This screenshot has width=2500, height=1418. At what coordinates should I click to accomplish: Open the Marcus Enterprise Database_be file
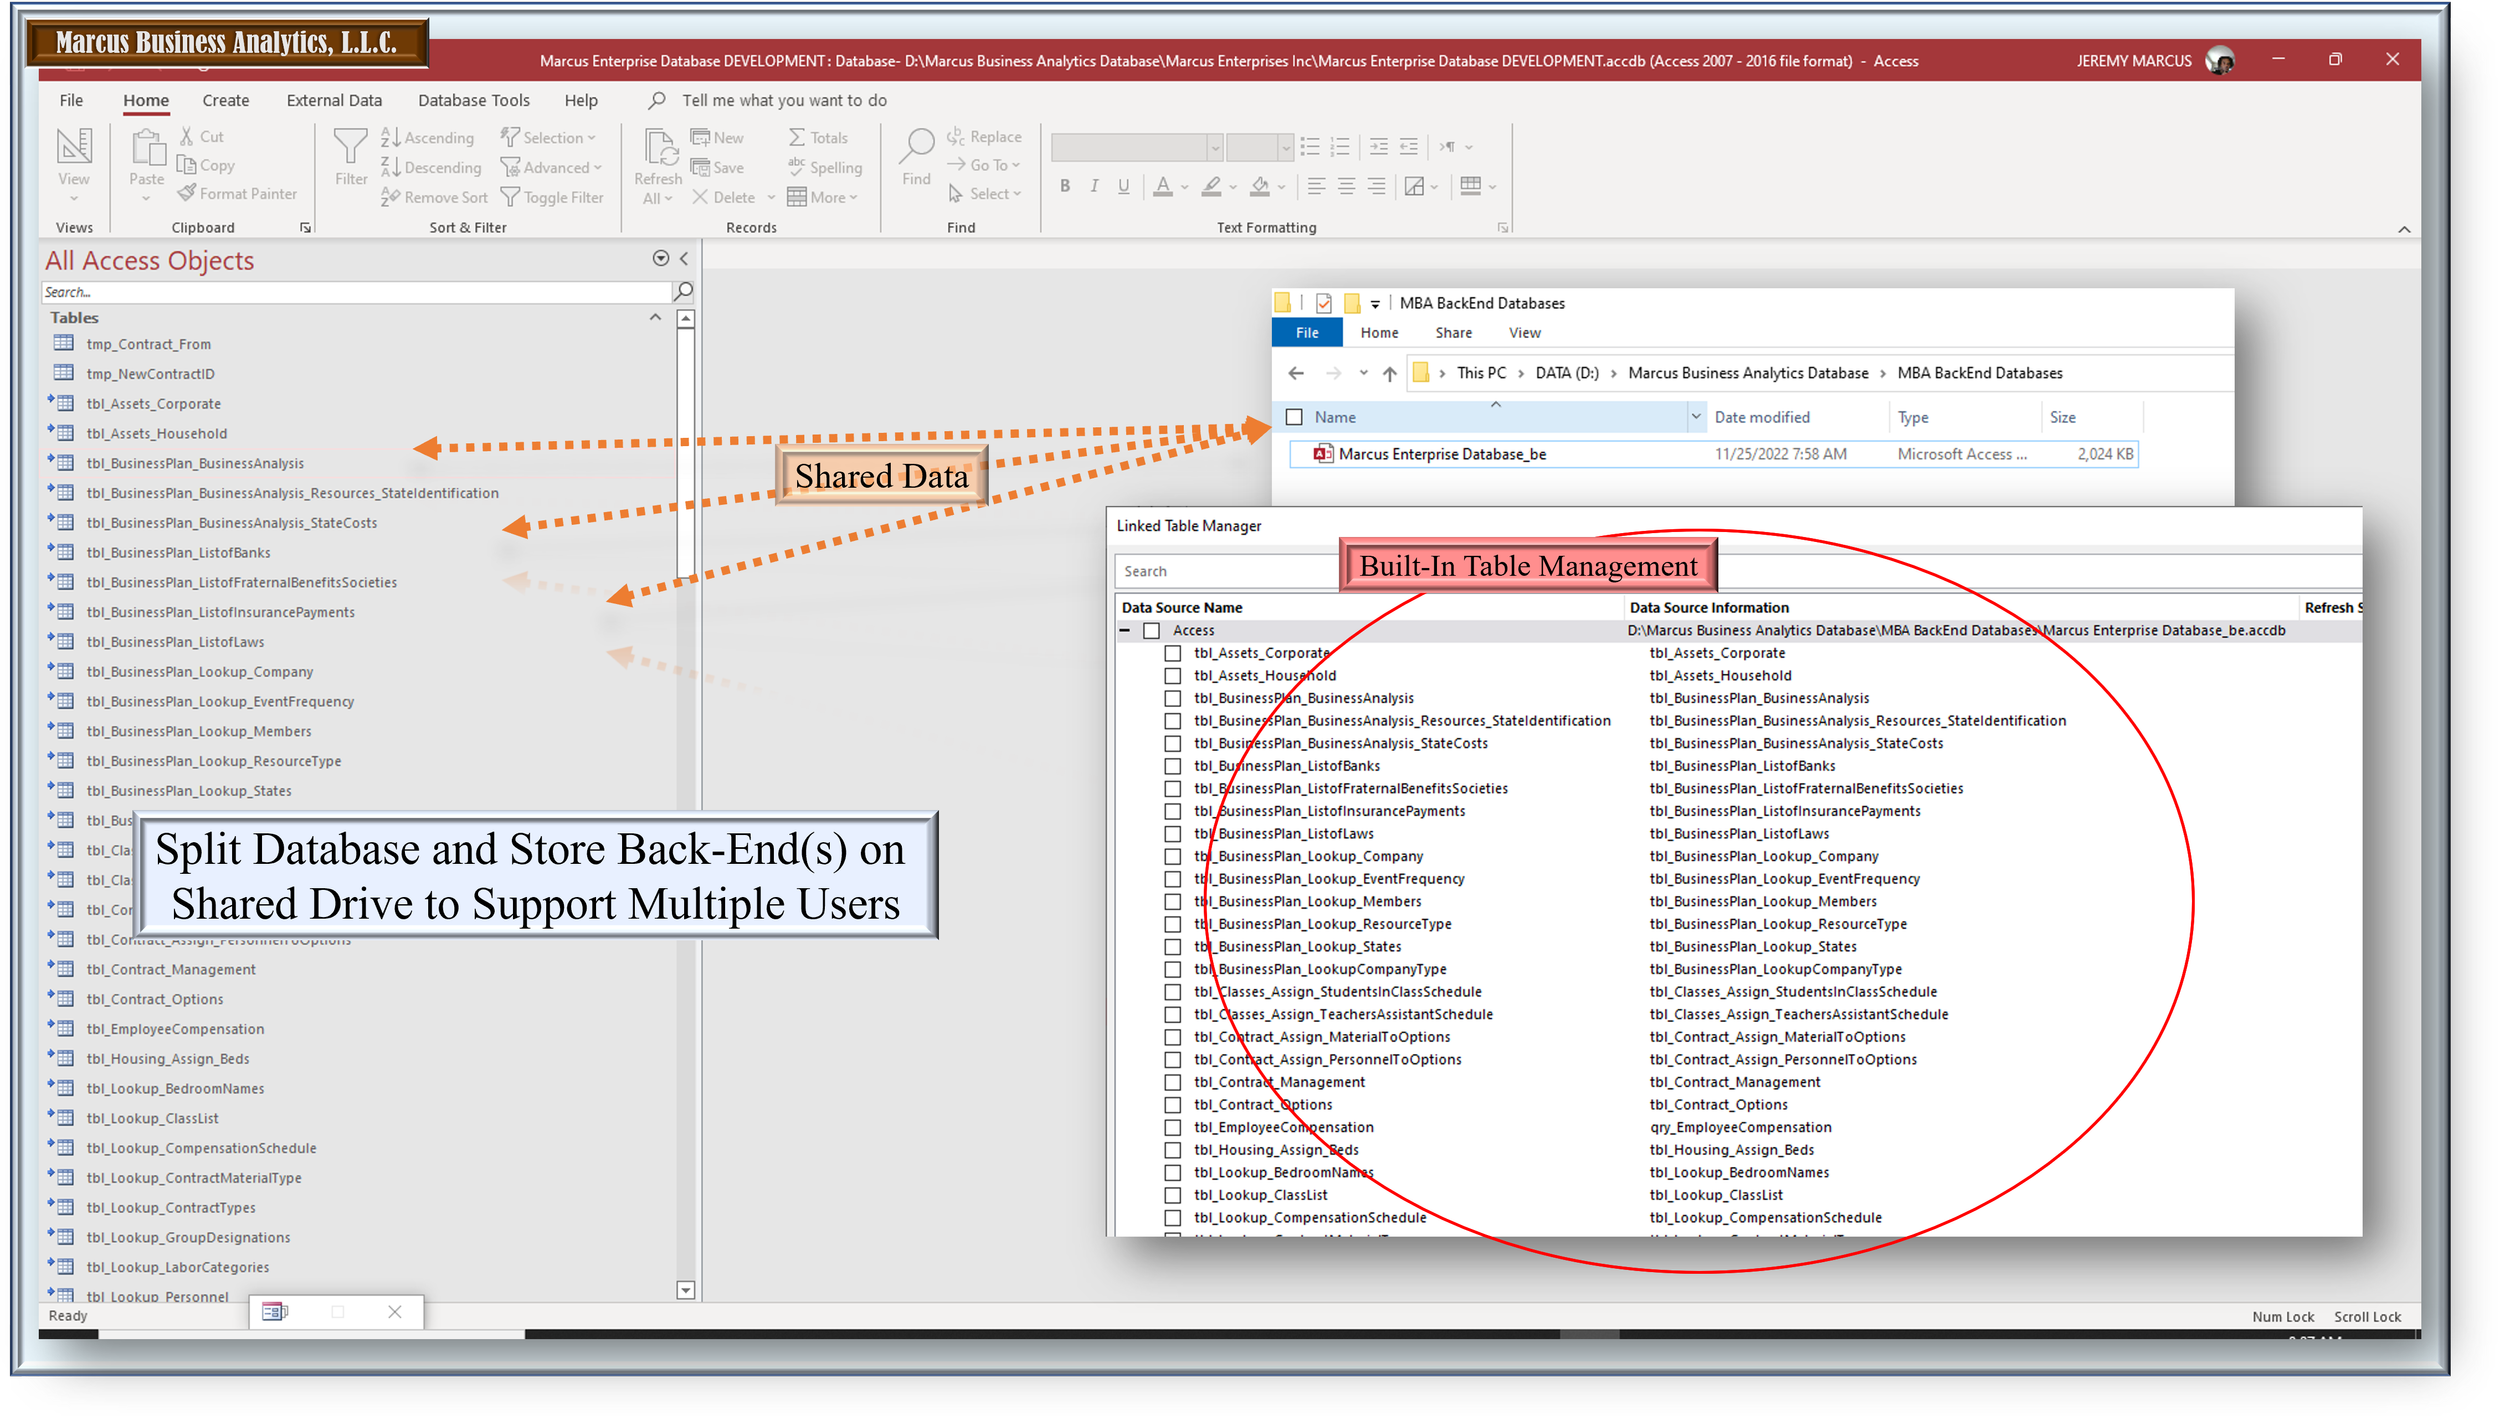click(x=1441, y=454)
